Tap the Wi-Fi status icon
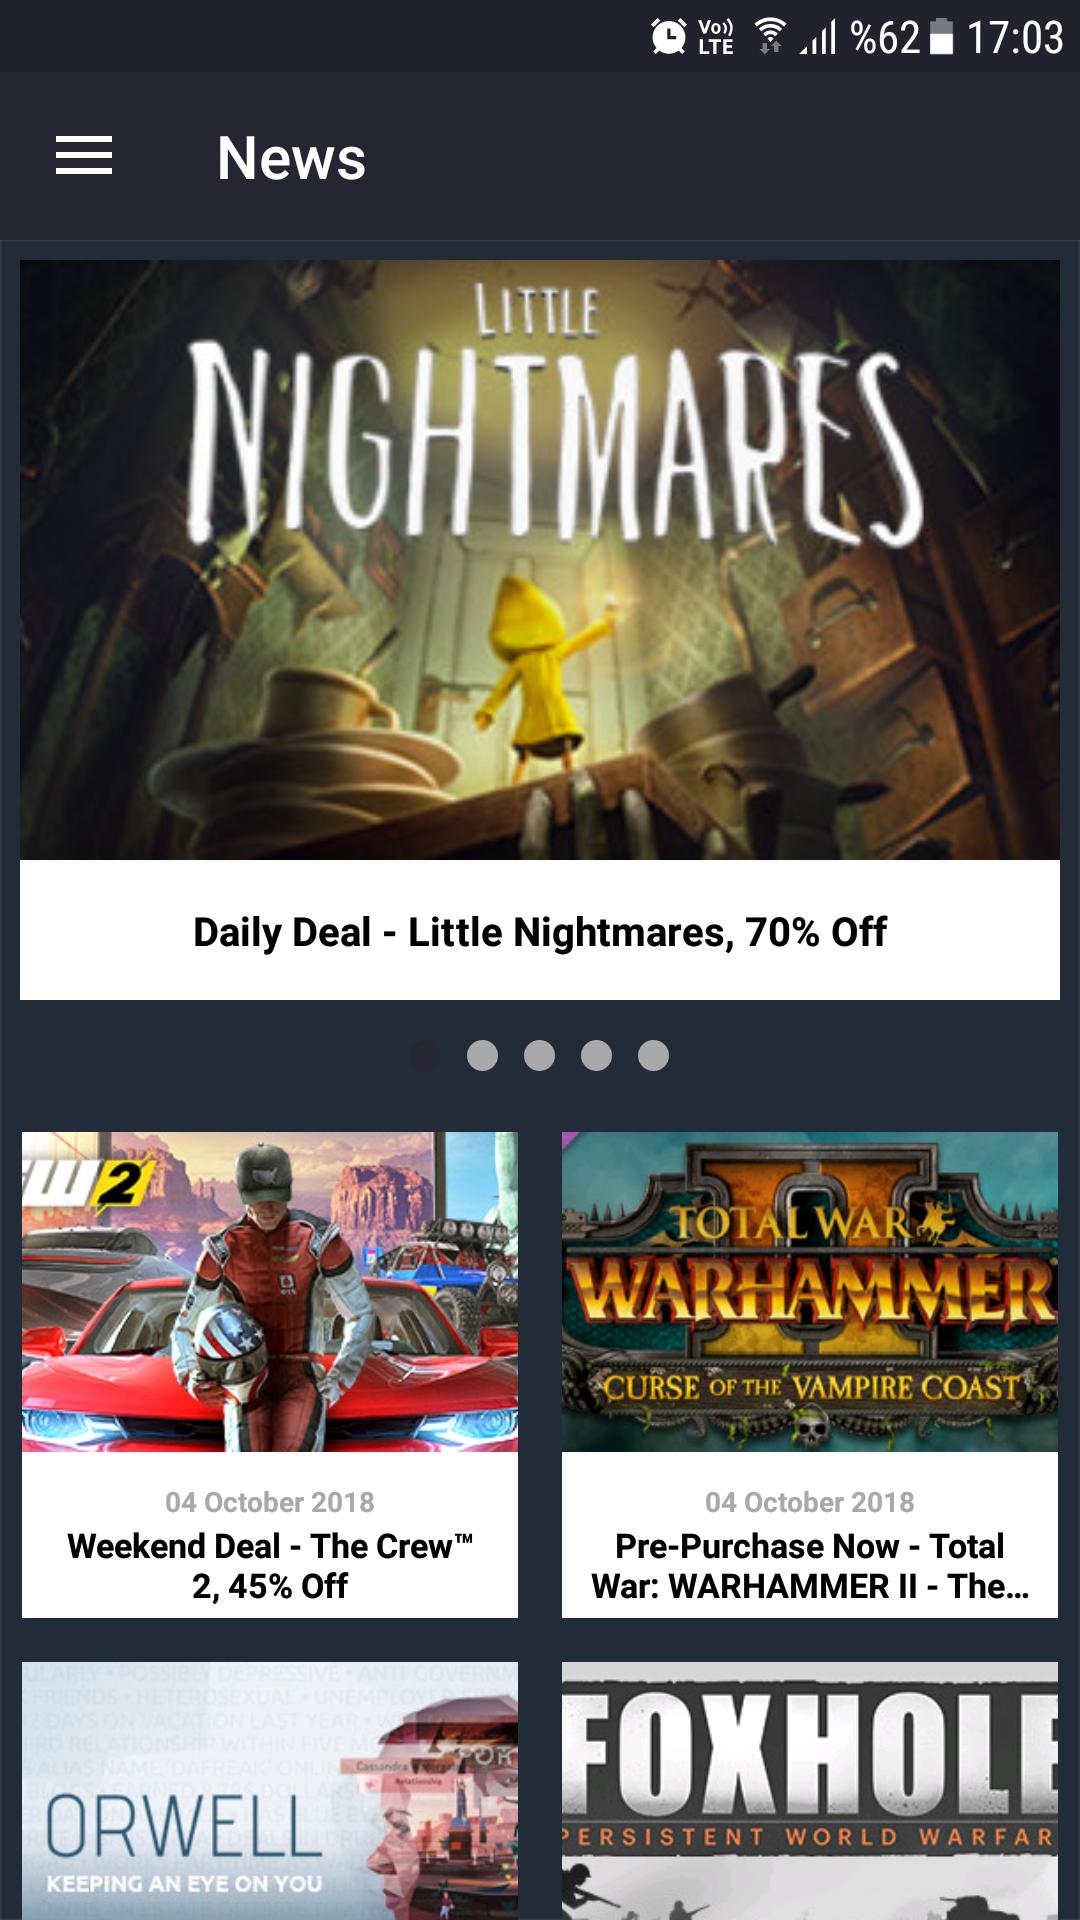Viewport: 1080px width, 1920px height. coord(769,36)
